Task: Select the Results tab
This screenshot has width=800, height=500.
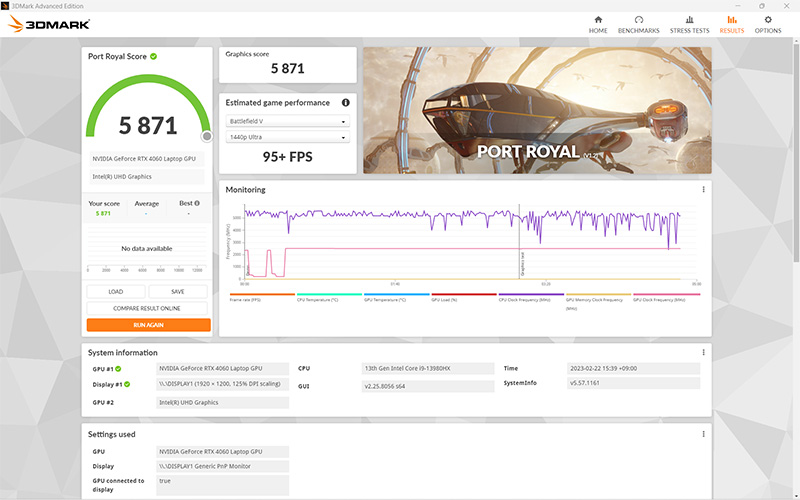Action: [731, 24]
